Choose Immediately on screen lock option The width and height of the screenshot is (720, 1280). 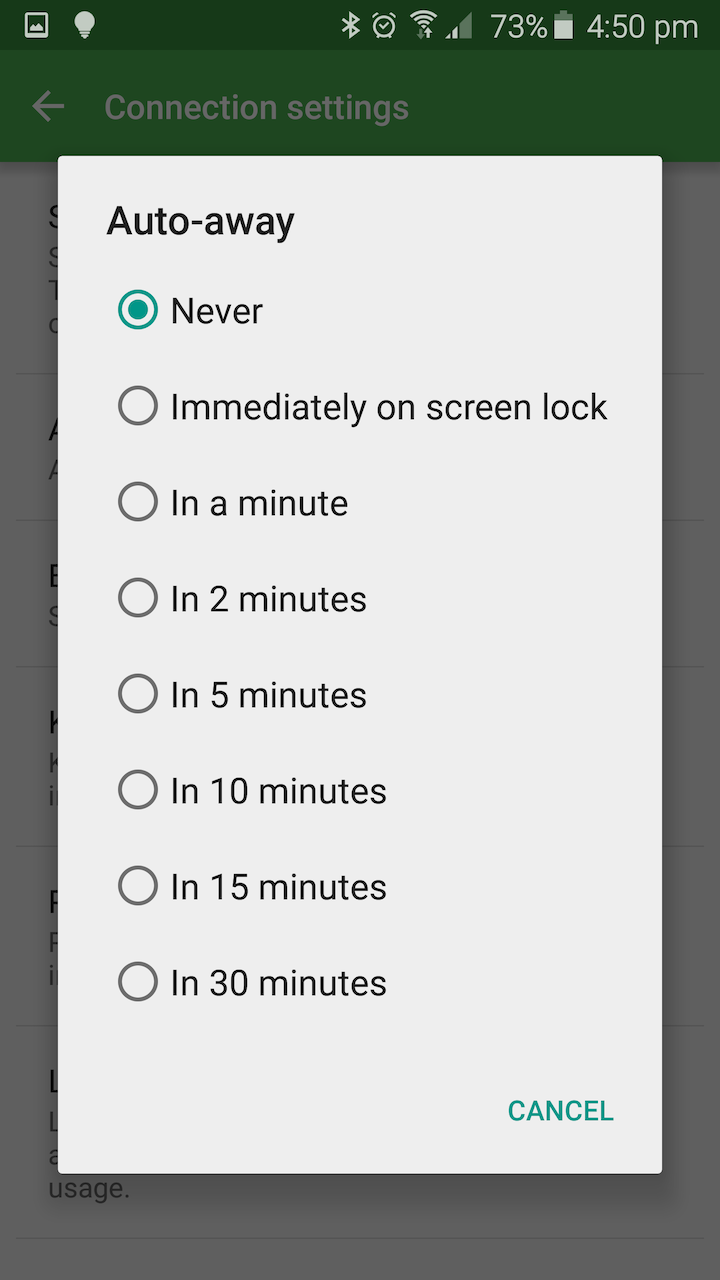click(x=138, y=406)
